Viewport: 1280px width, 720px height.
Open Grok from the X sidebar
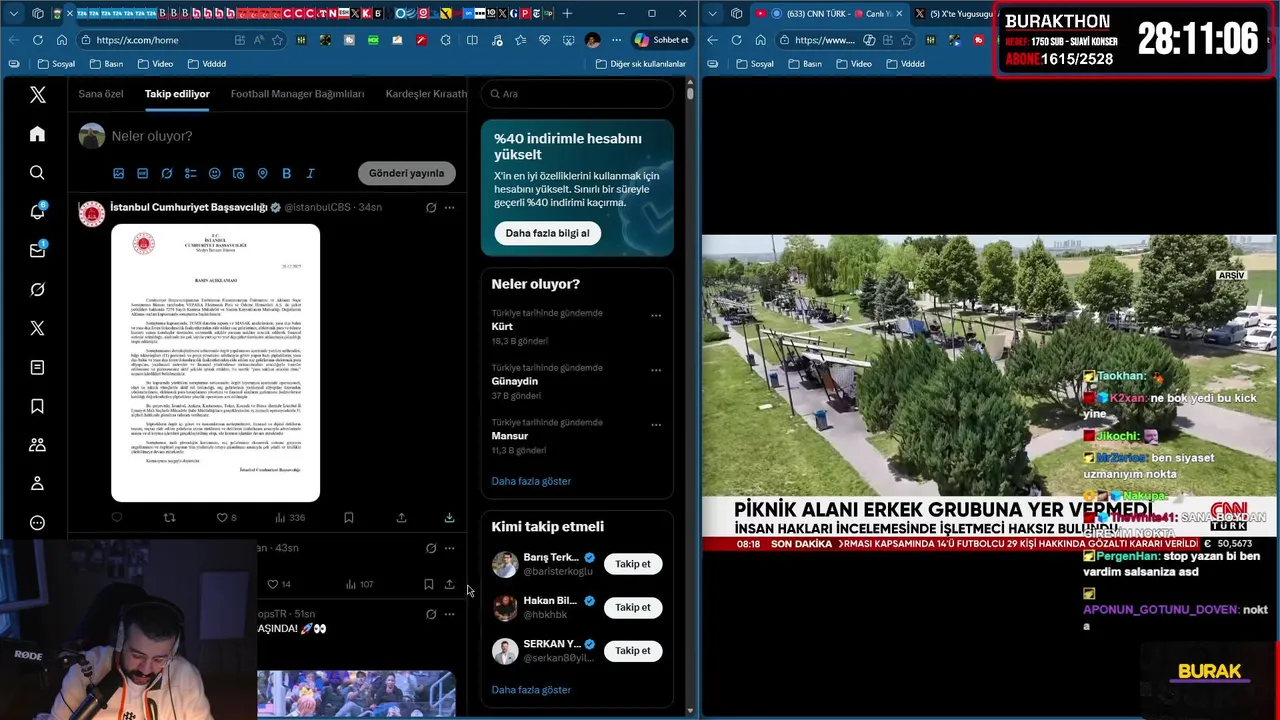[x=37, y=289]
